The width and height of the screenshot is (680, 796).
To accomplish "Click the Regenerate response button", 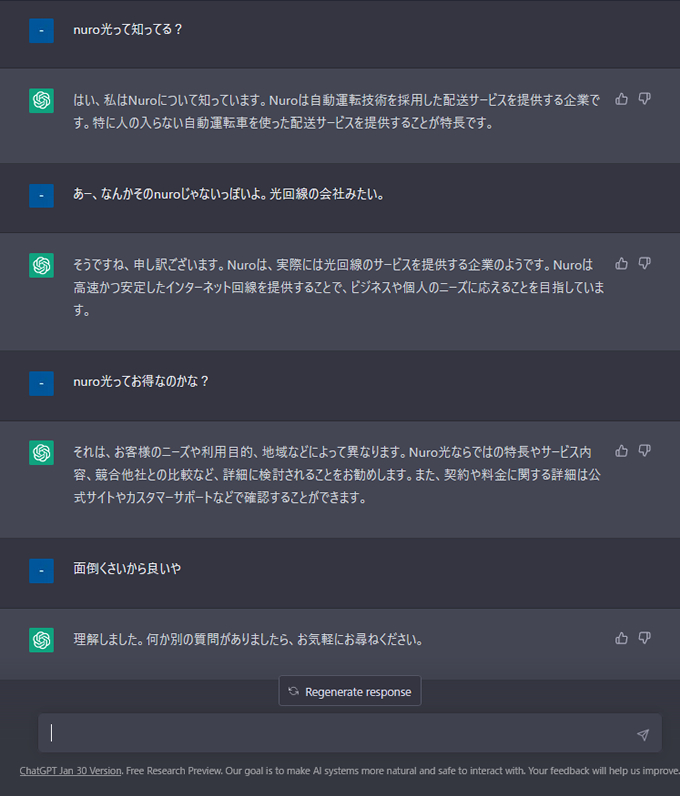I will click(350, 691).
